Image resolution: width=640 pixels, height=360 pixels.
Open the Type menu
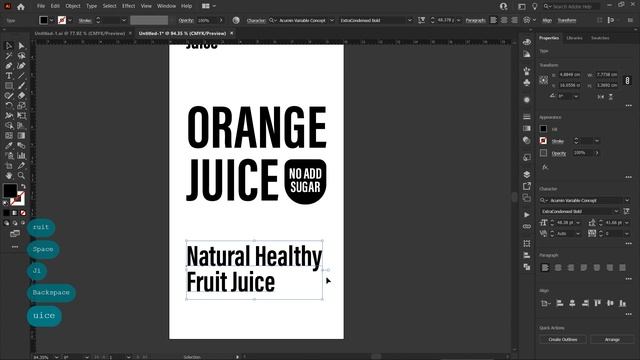[91, 6]
